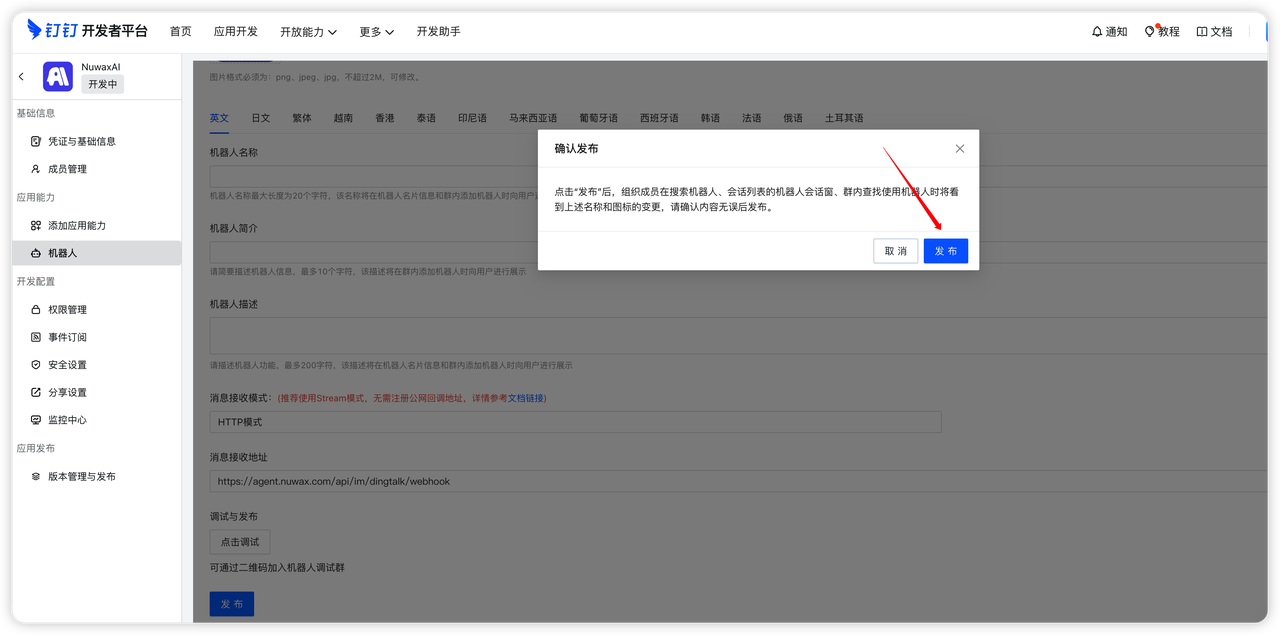
Task: Click 取消 in the confirm dialog
Action: point(896,251)
